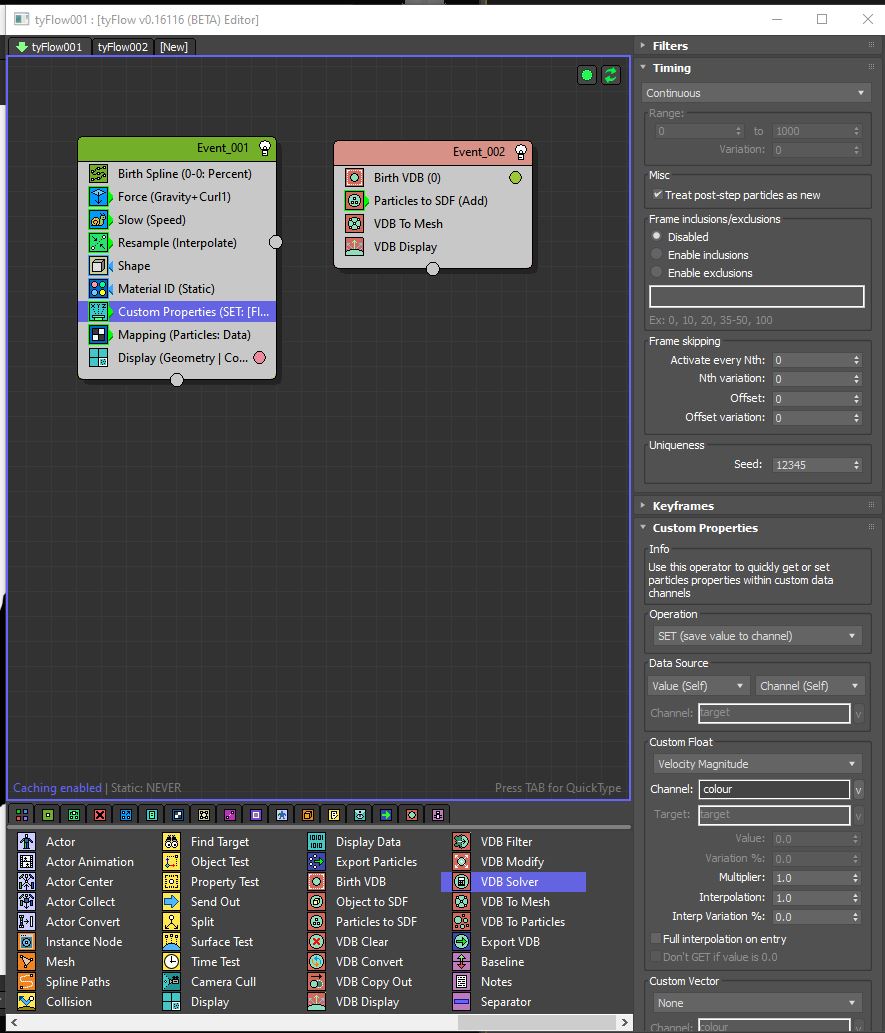Check Full interpolation on entry
Image resolution: width=885 pixels, height=1033 pixels.
(656, 939)
